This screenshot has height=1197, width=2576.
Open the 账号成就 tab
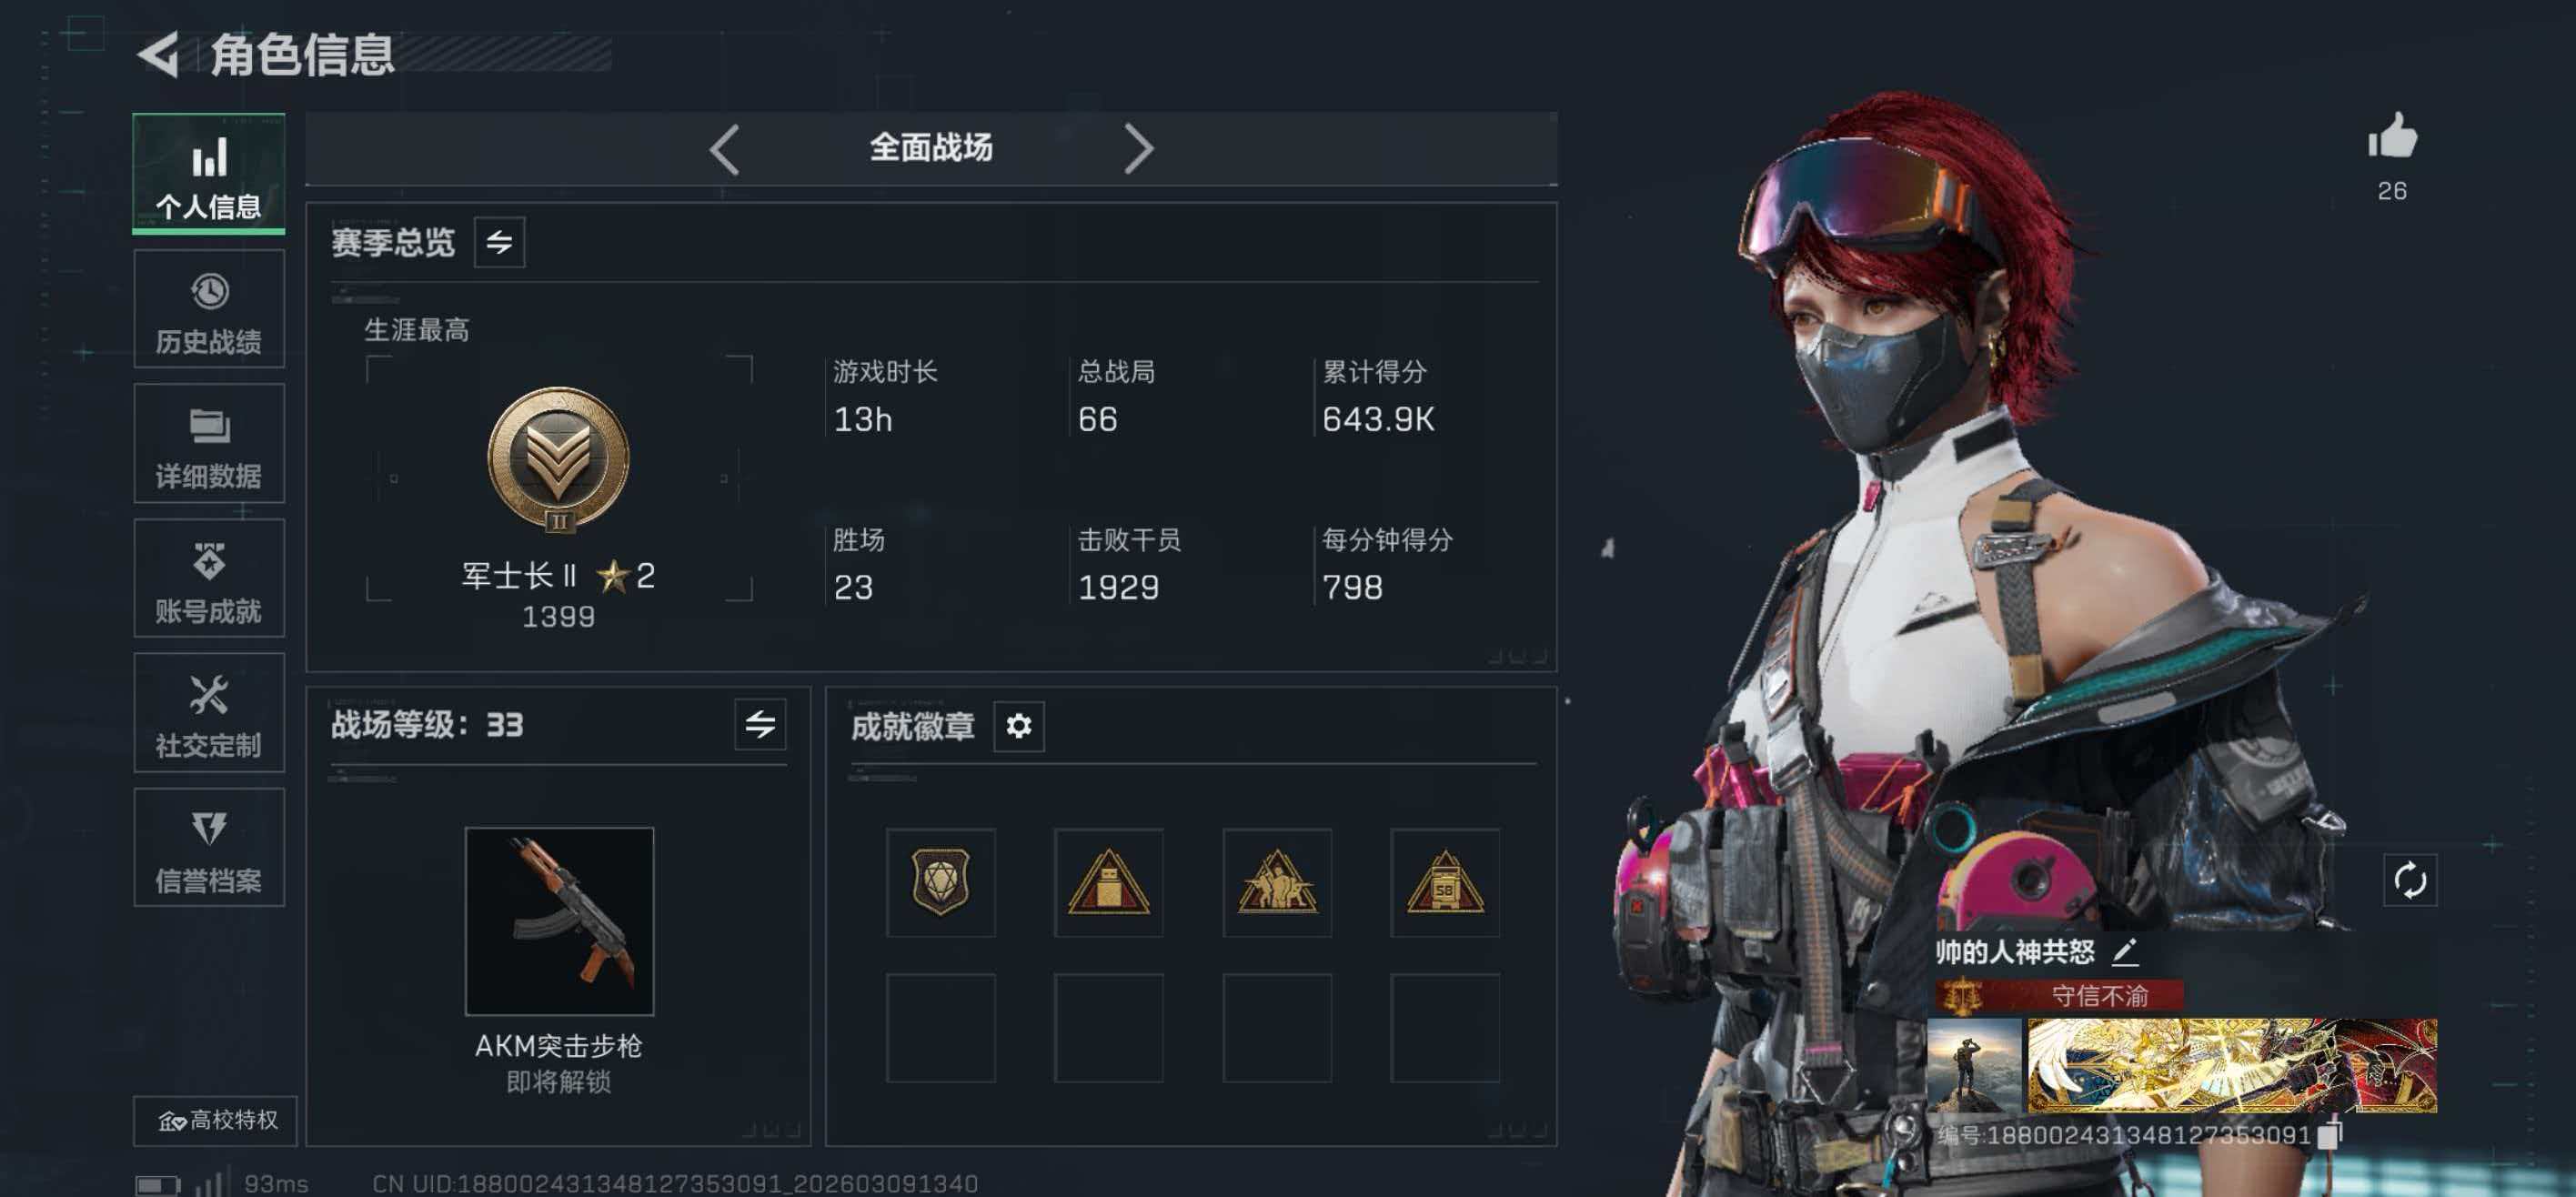[209, 578]
